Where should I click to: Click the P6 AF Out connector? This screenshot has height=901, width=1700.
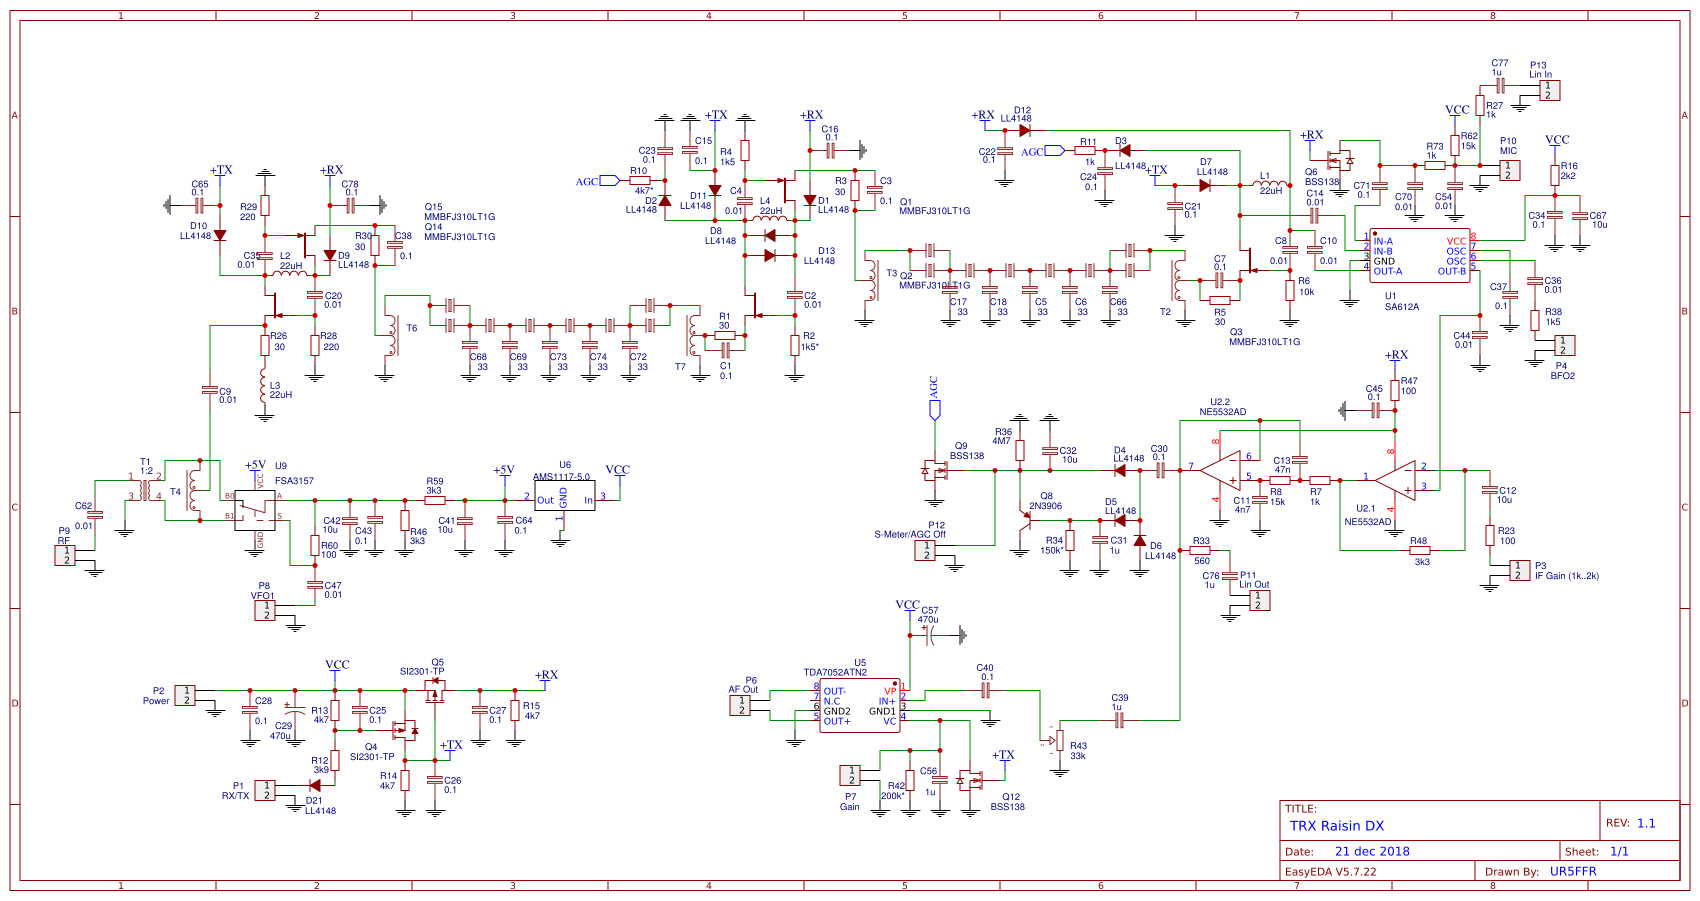[x=741, y=705]
